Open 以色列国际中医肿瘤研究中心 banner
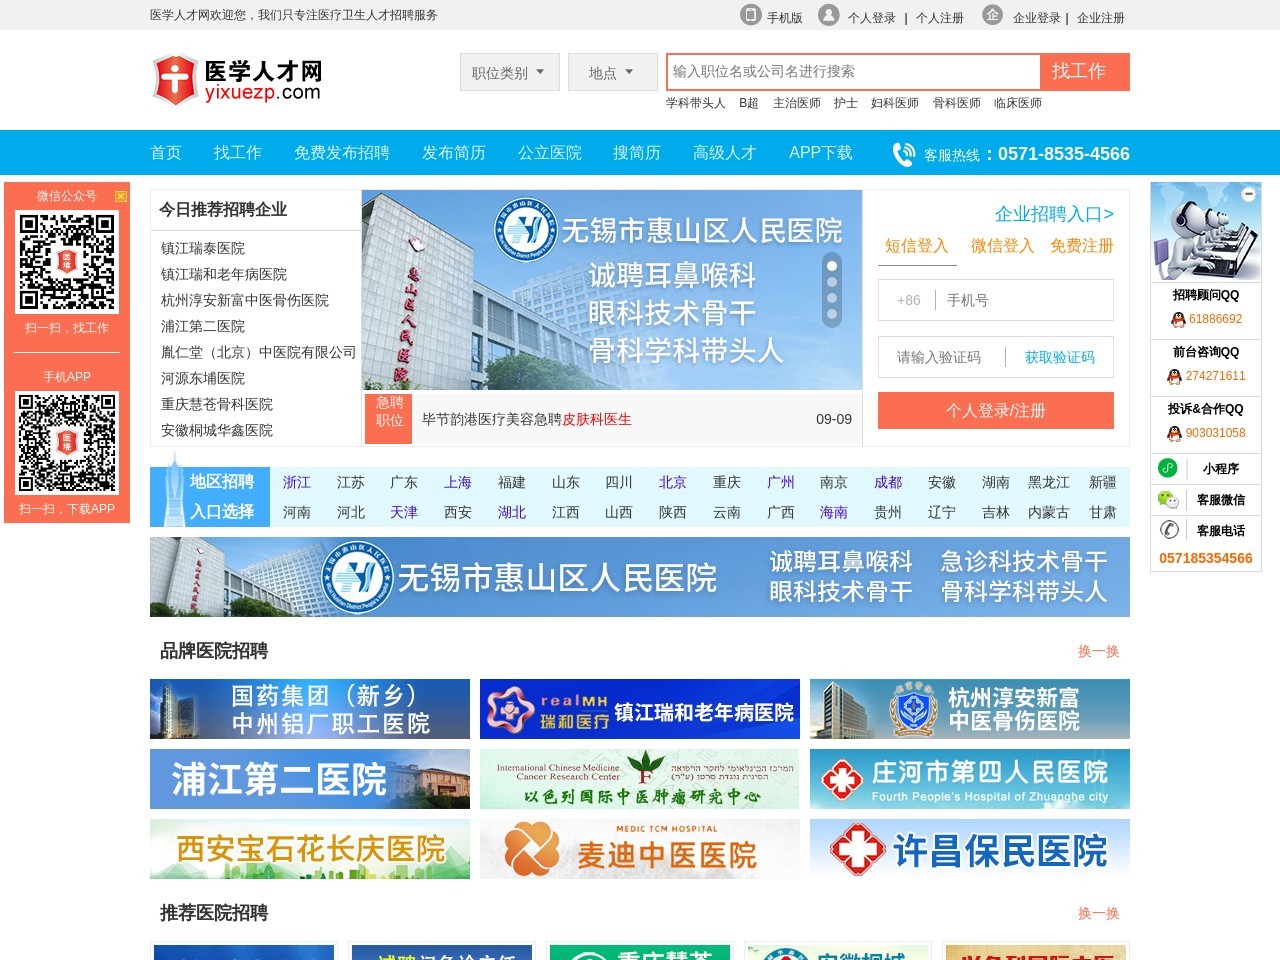The height and width of the screenshot is (960, 1280). (640, 779)
